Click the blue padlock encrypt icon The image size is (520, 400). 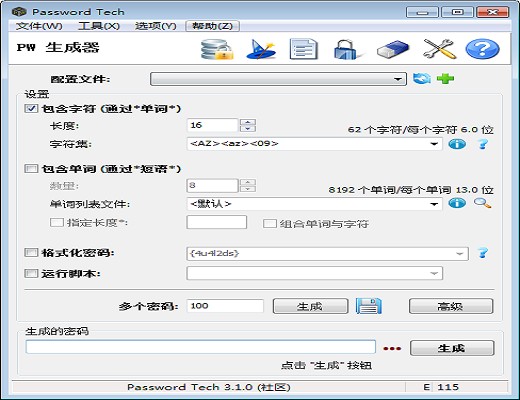click(346, 49)
